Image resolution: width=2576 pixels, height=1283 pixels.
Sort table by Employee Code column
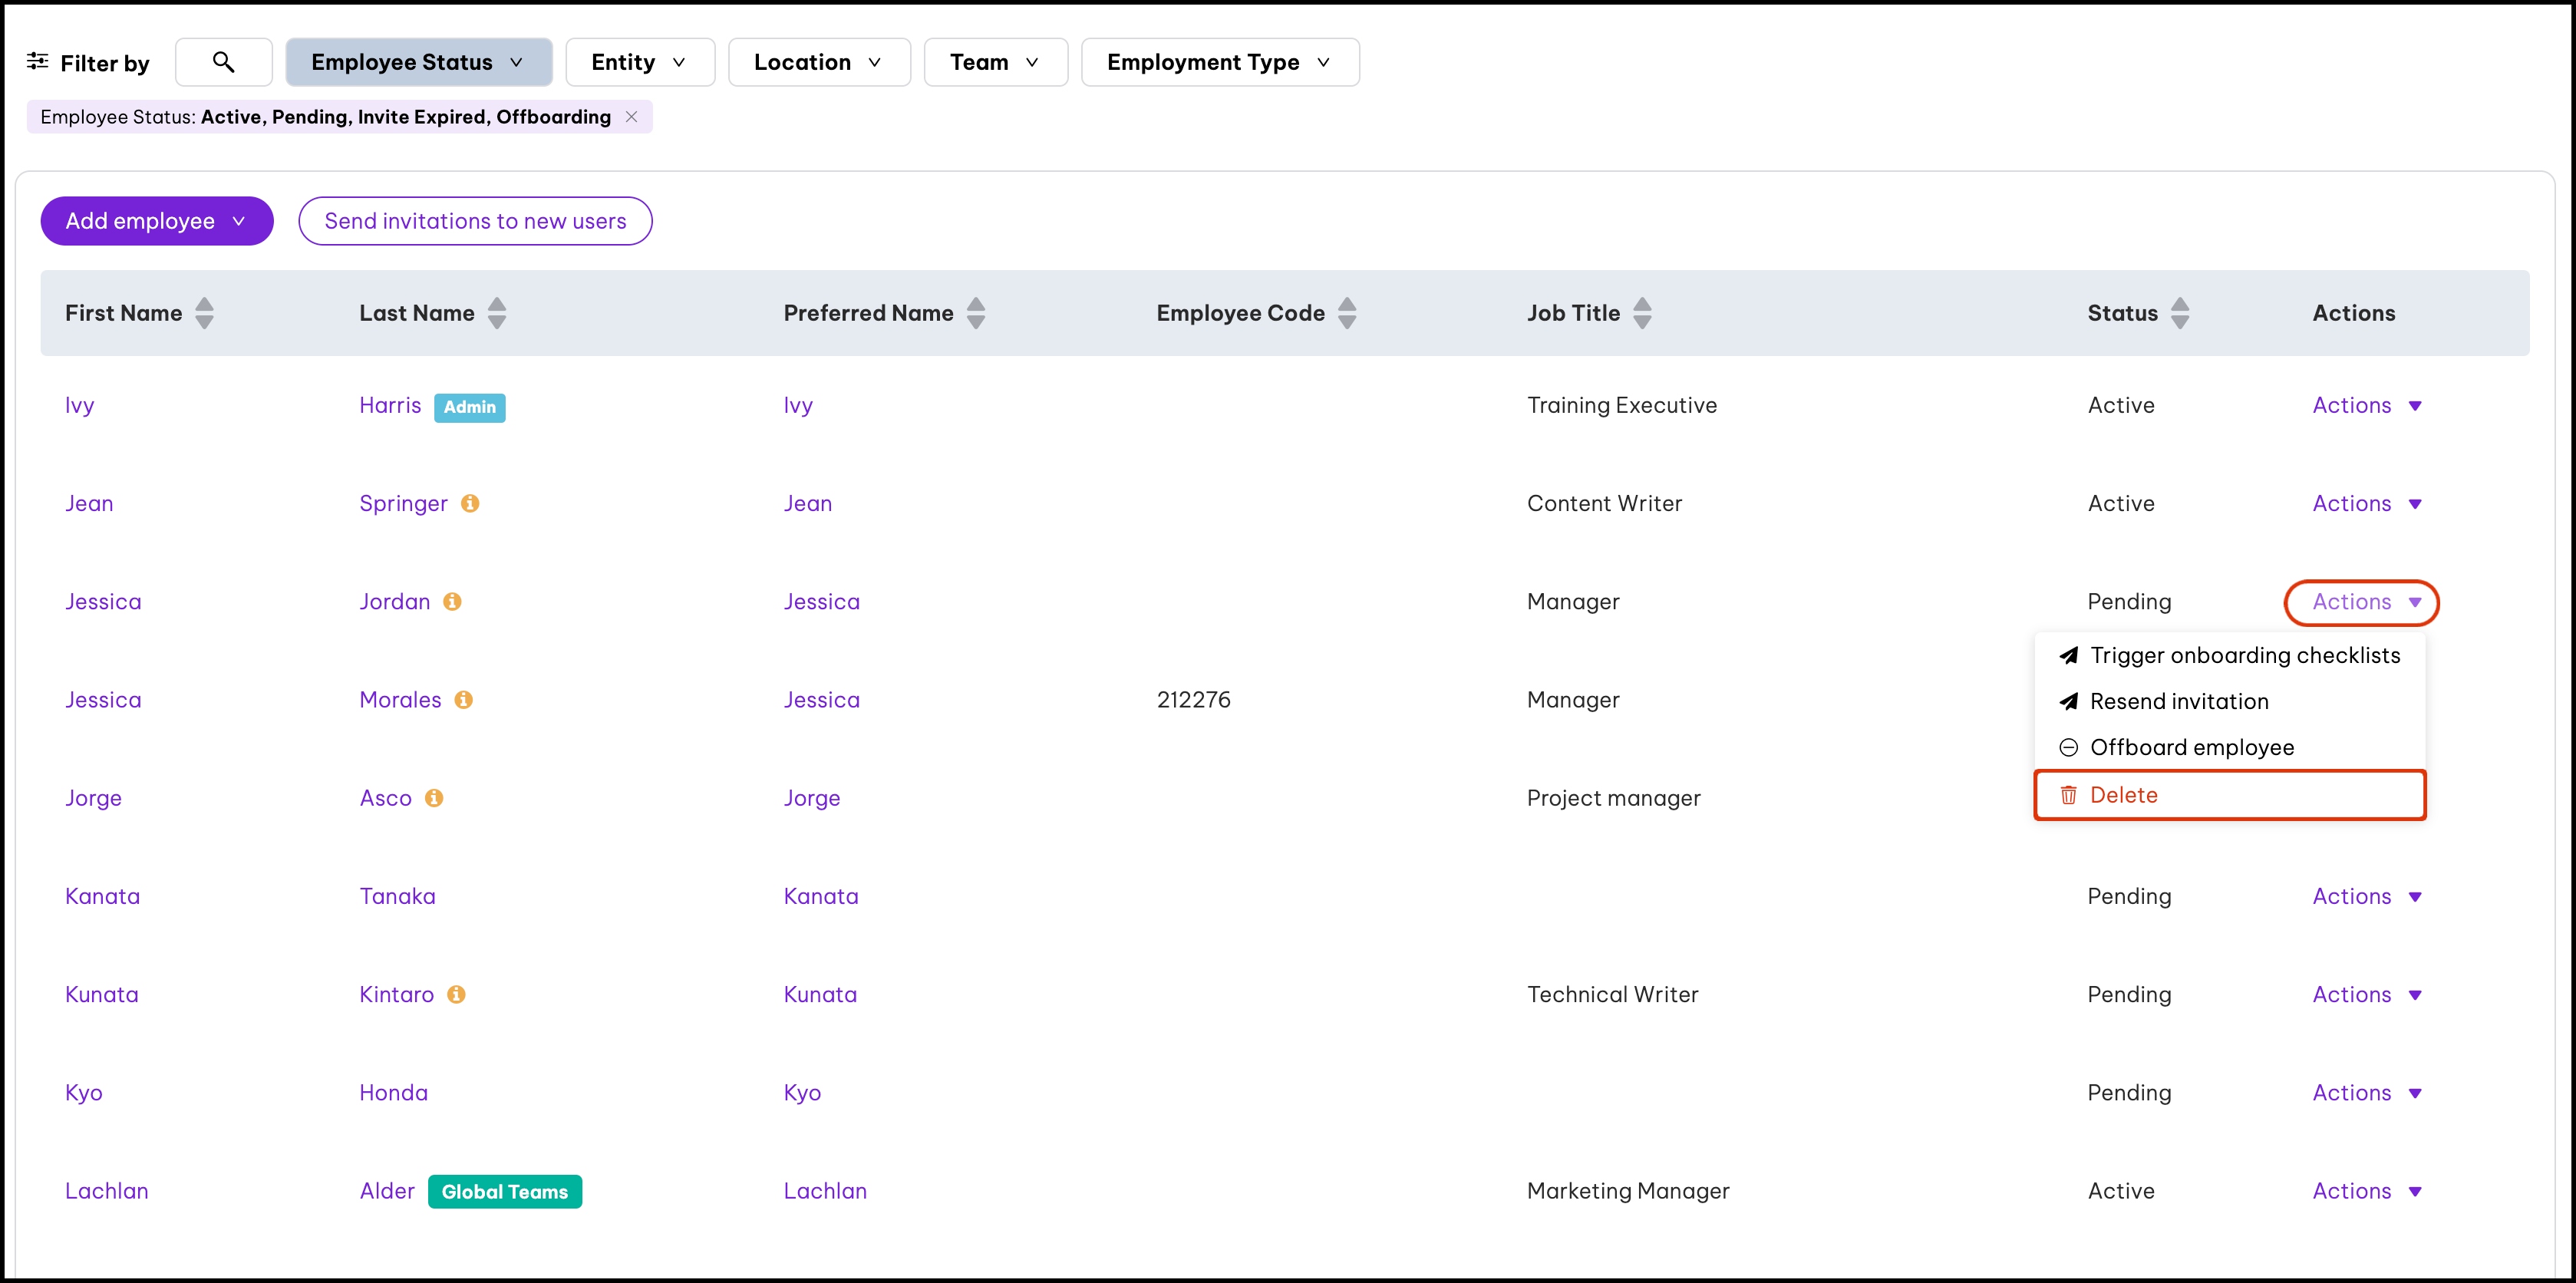pos(1347,313)
